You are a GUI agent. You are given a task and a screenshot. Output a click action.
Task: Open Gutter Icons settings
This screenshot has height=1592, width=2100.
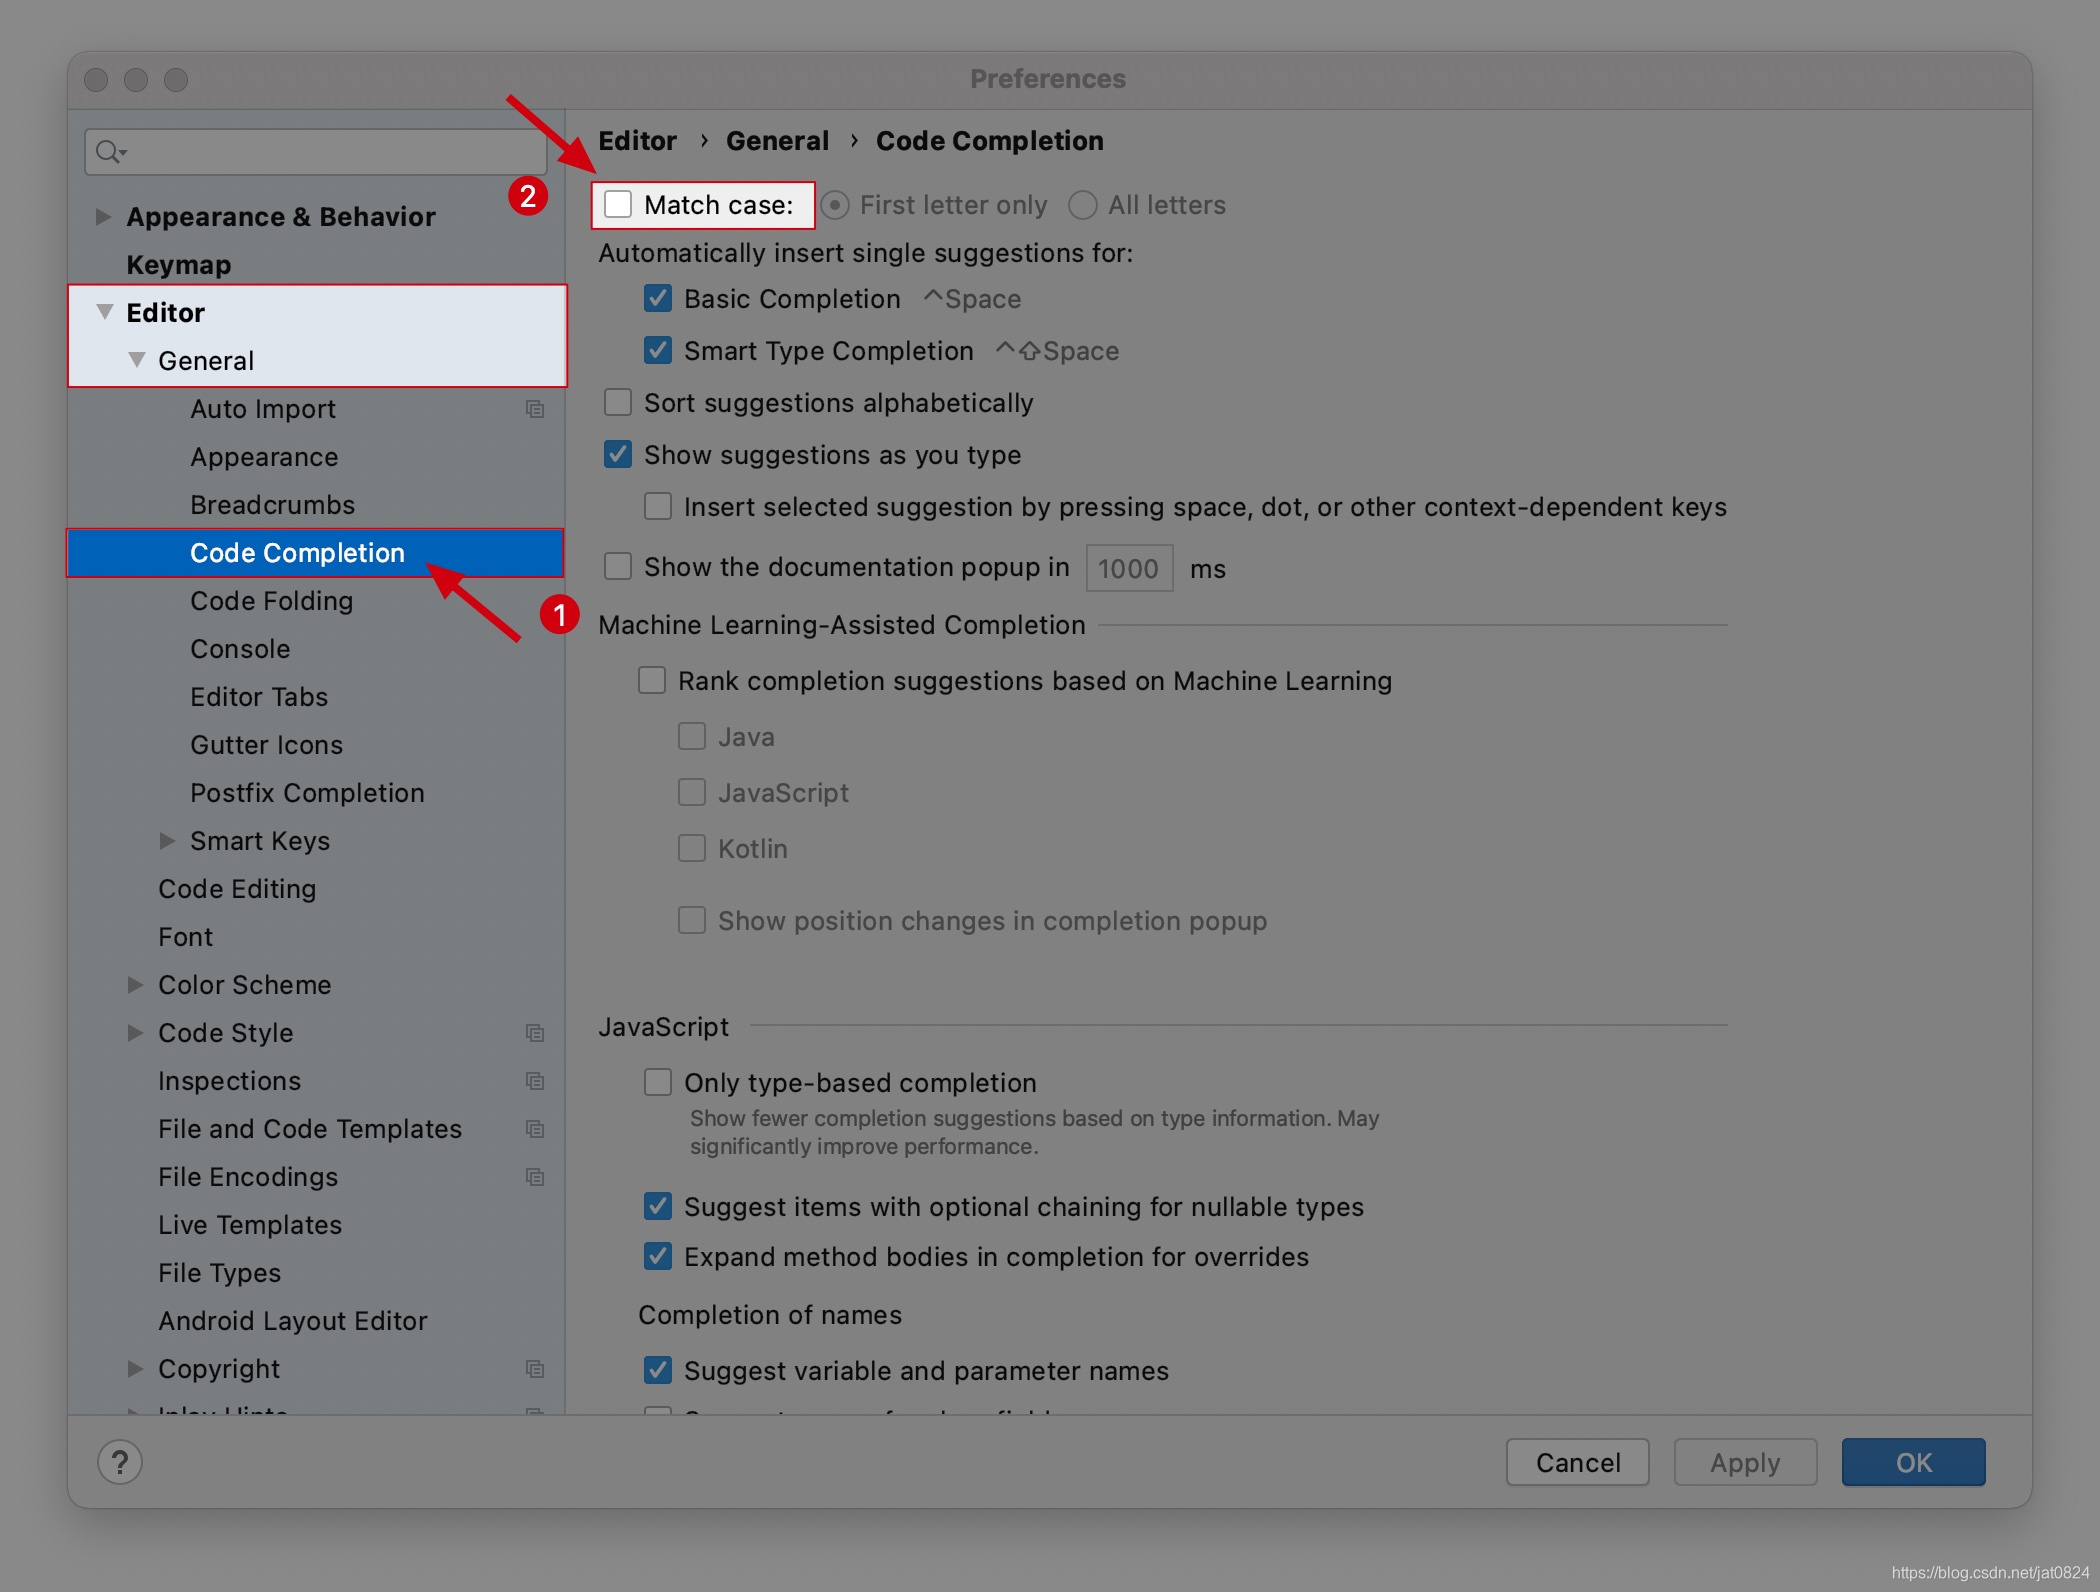tap(266, 745)
